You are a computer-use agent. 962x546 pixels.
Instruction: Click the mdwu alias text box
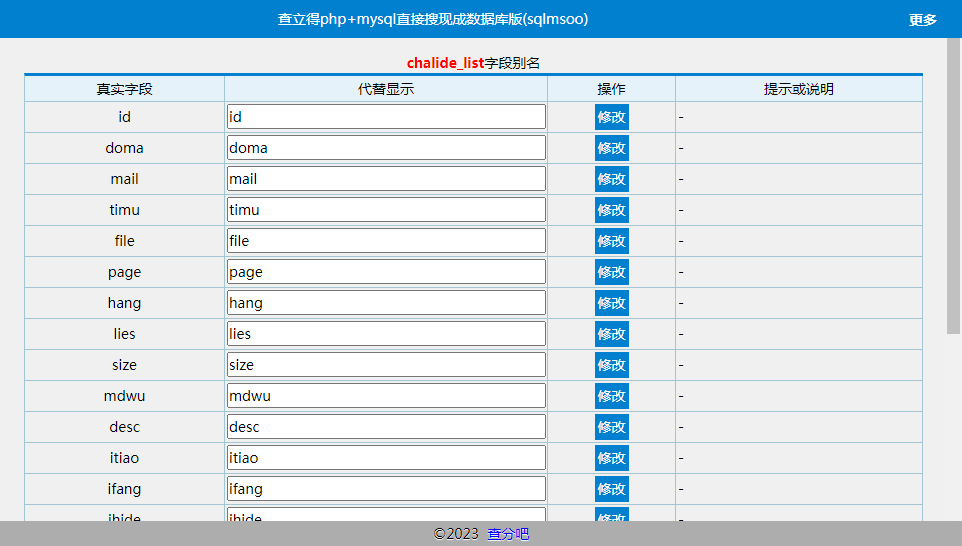(386, 396)
